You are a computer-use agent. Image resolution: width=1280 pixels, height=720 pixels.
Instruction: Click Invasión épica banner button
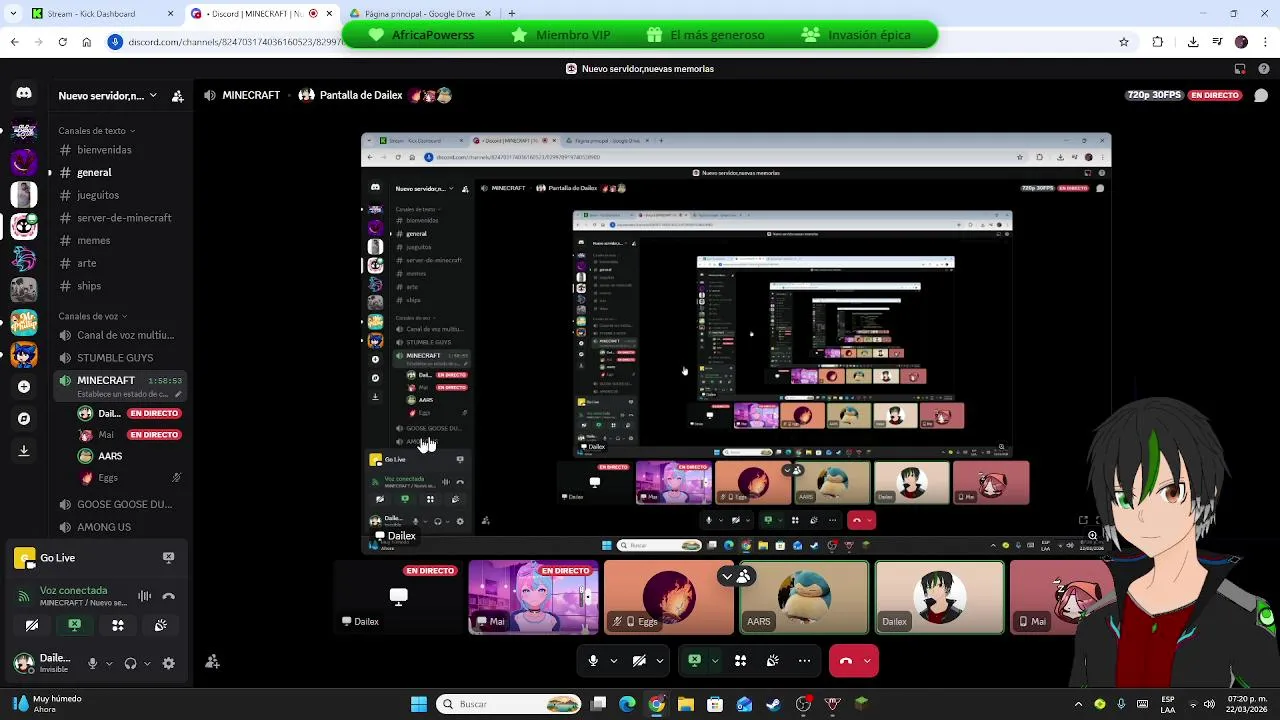[857, 35]
